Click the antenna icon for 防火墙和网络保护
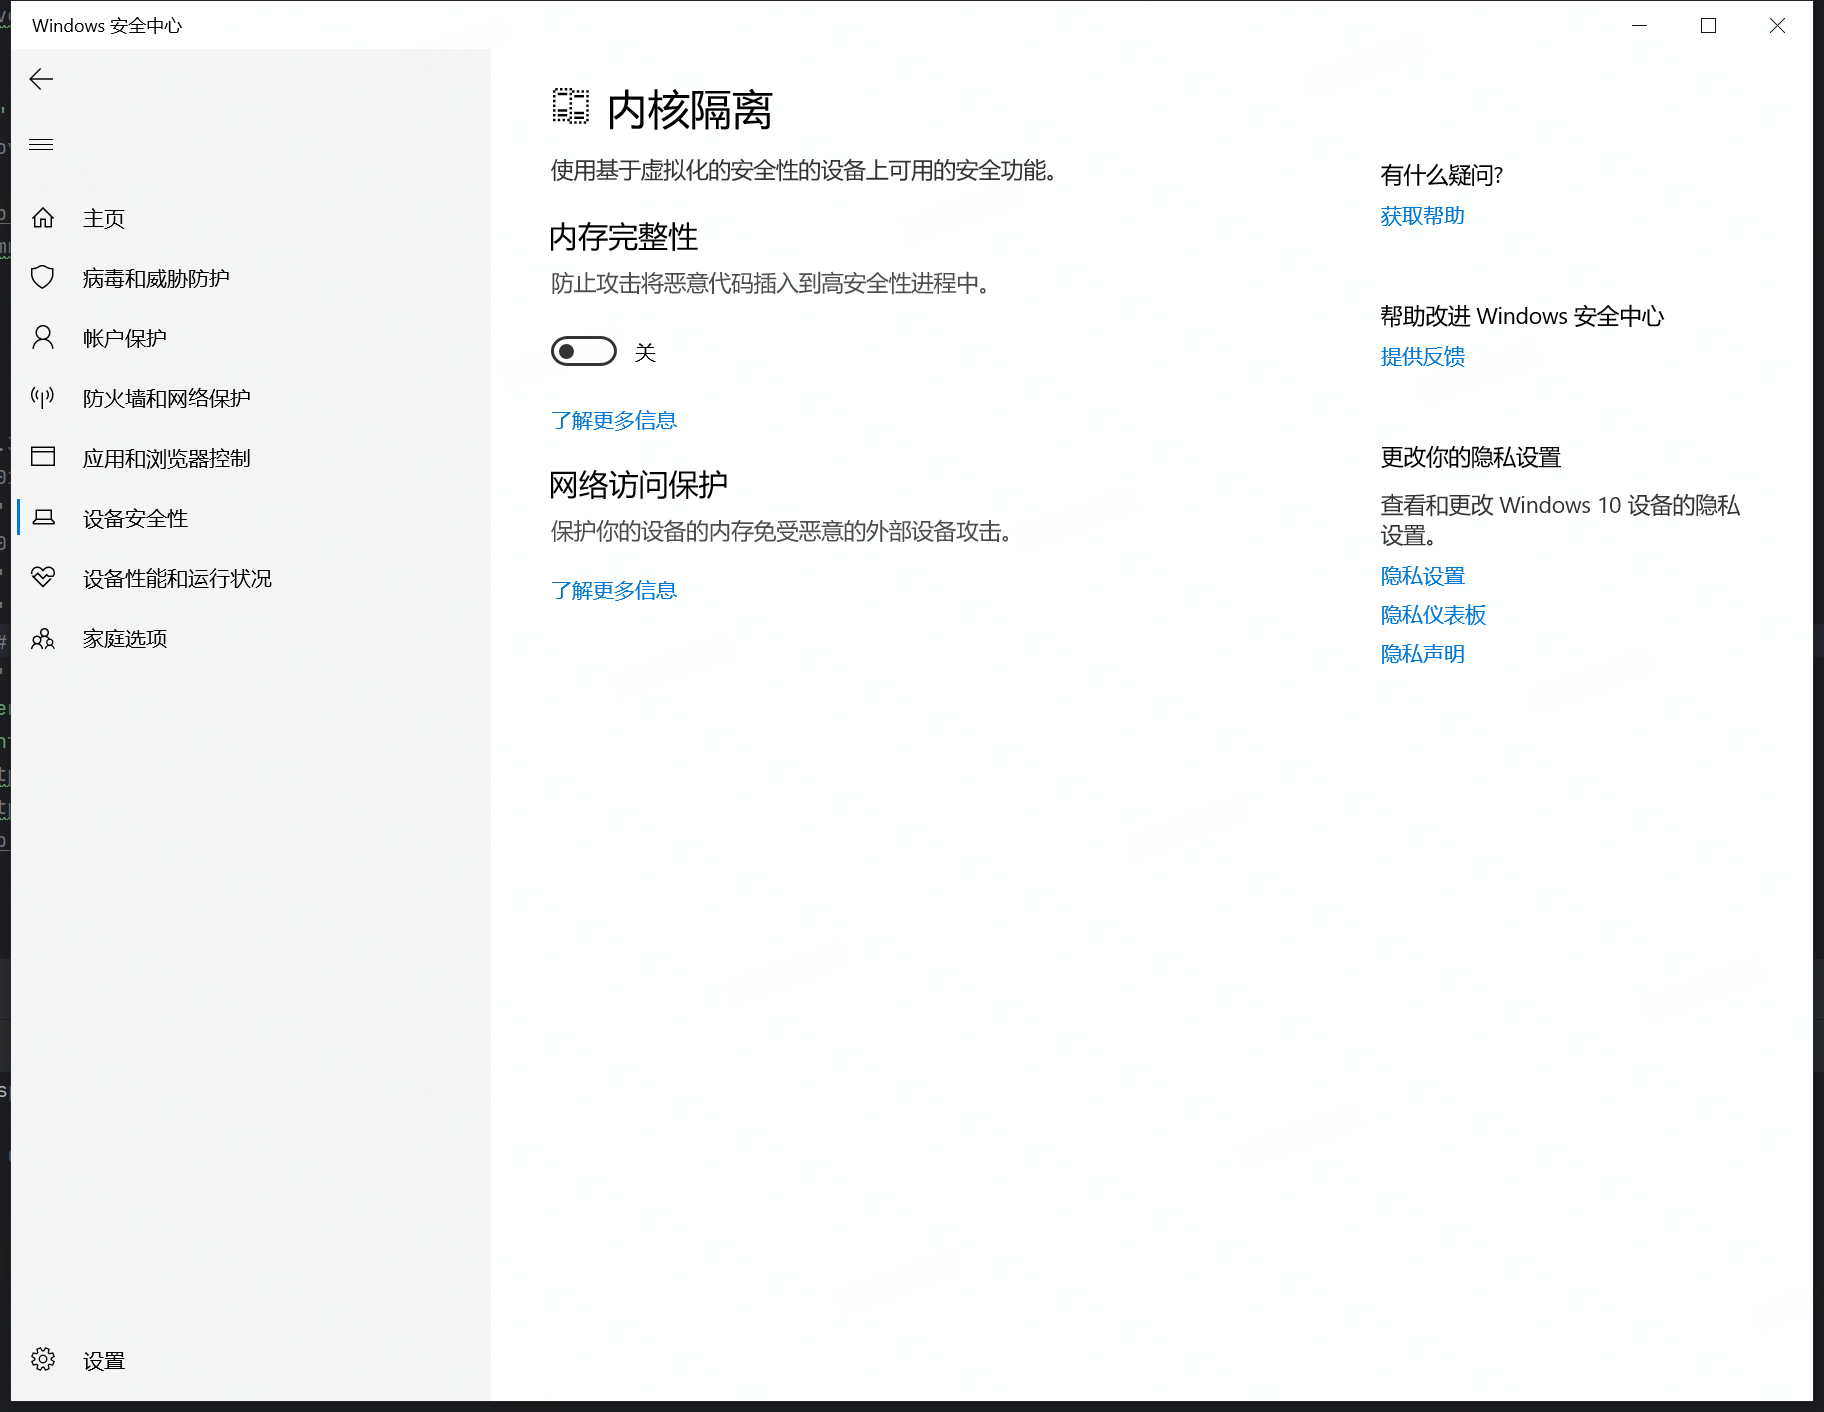 tap(43, 397)
